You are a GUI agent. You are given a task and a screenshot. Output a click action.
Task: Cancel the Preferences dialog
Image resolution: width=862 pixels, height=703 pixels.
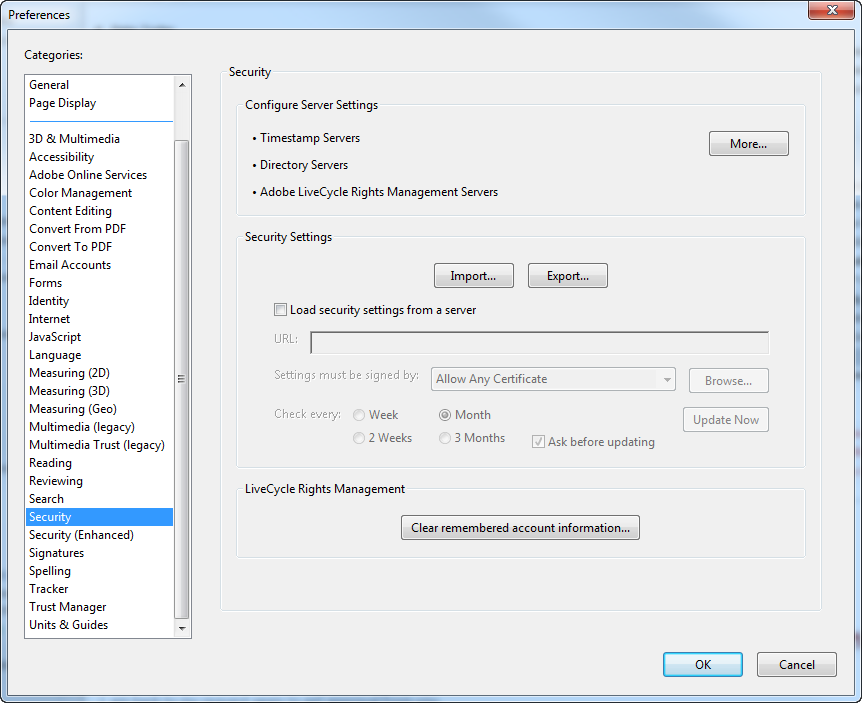[796, 664]
